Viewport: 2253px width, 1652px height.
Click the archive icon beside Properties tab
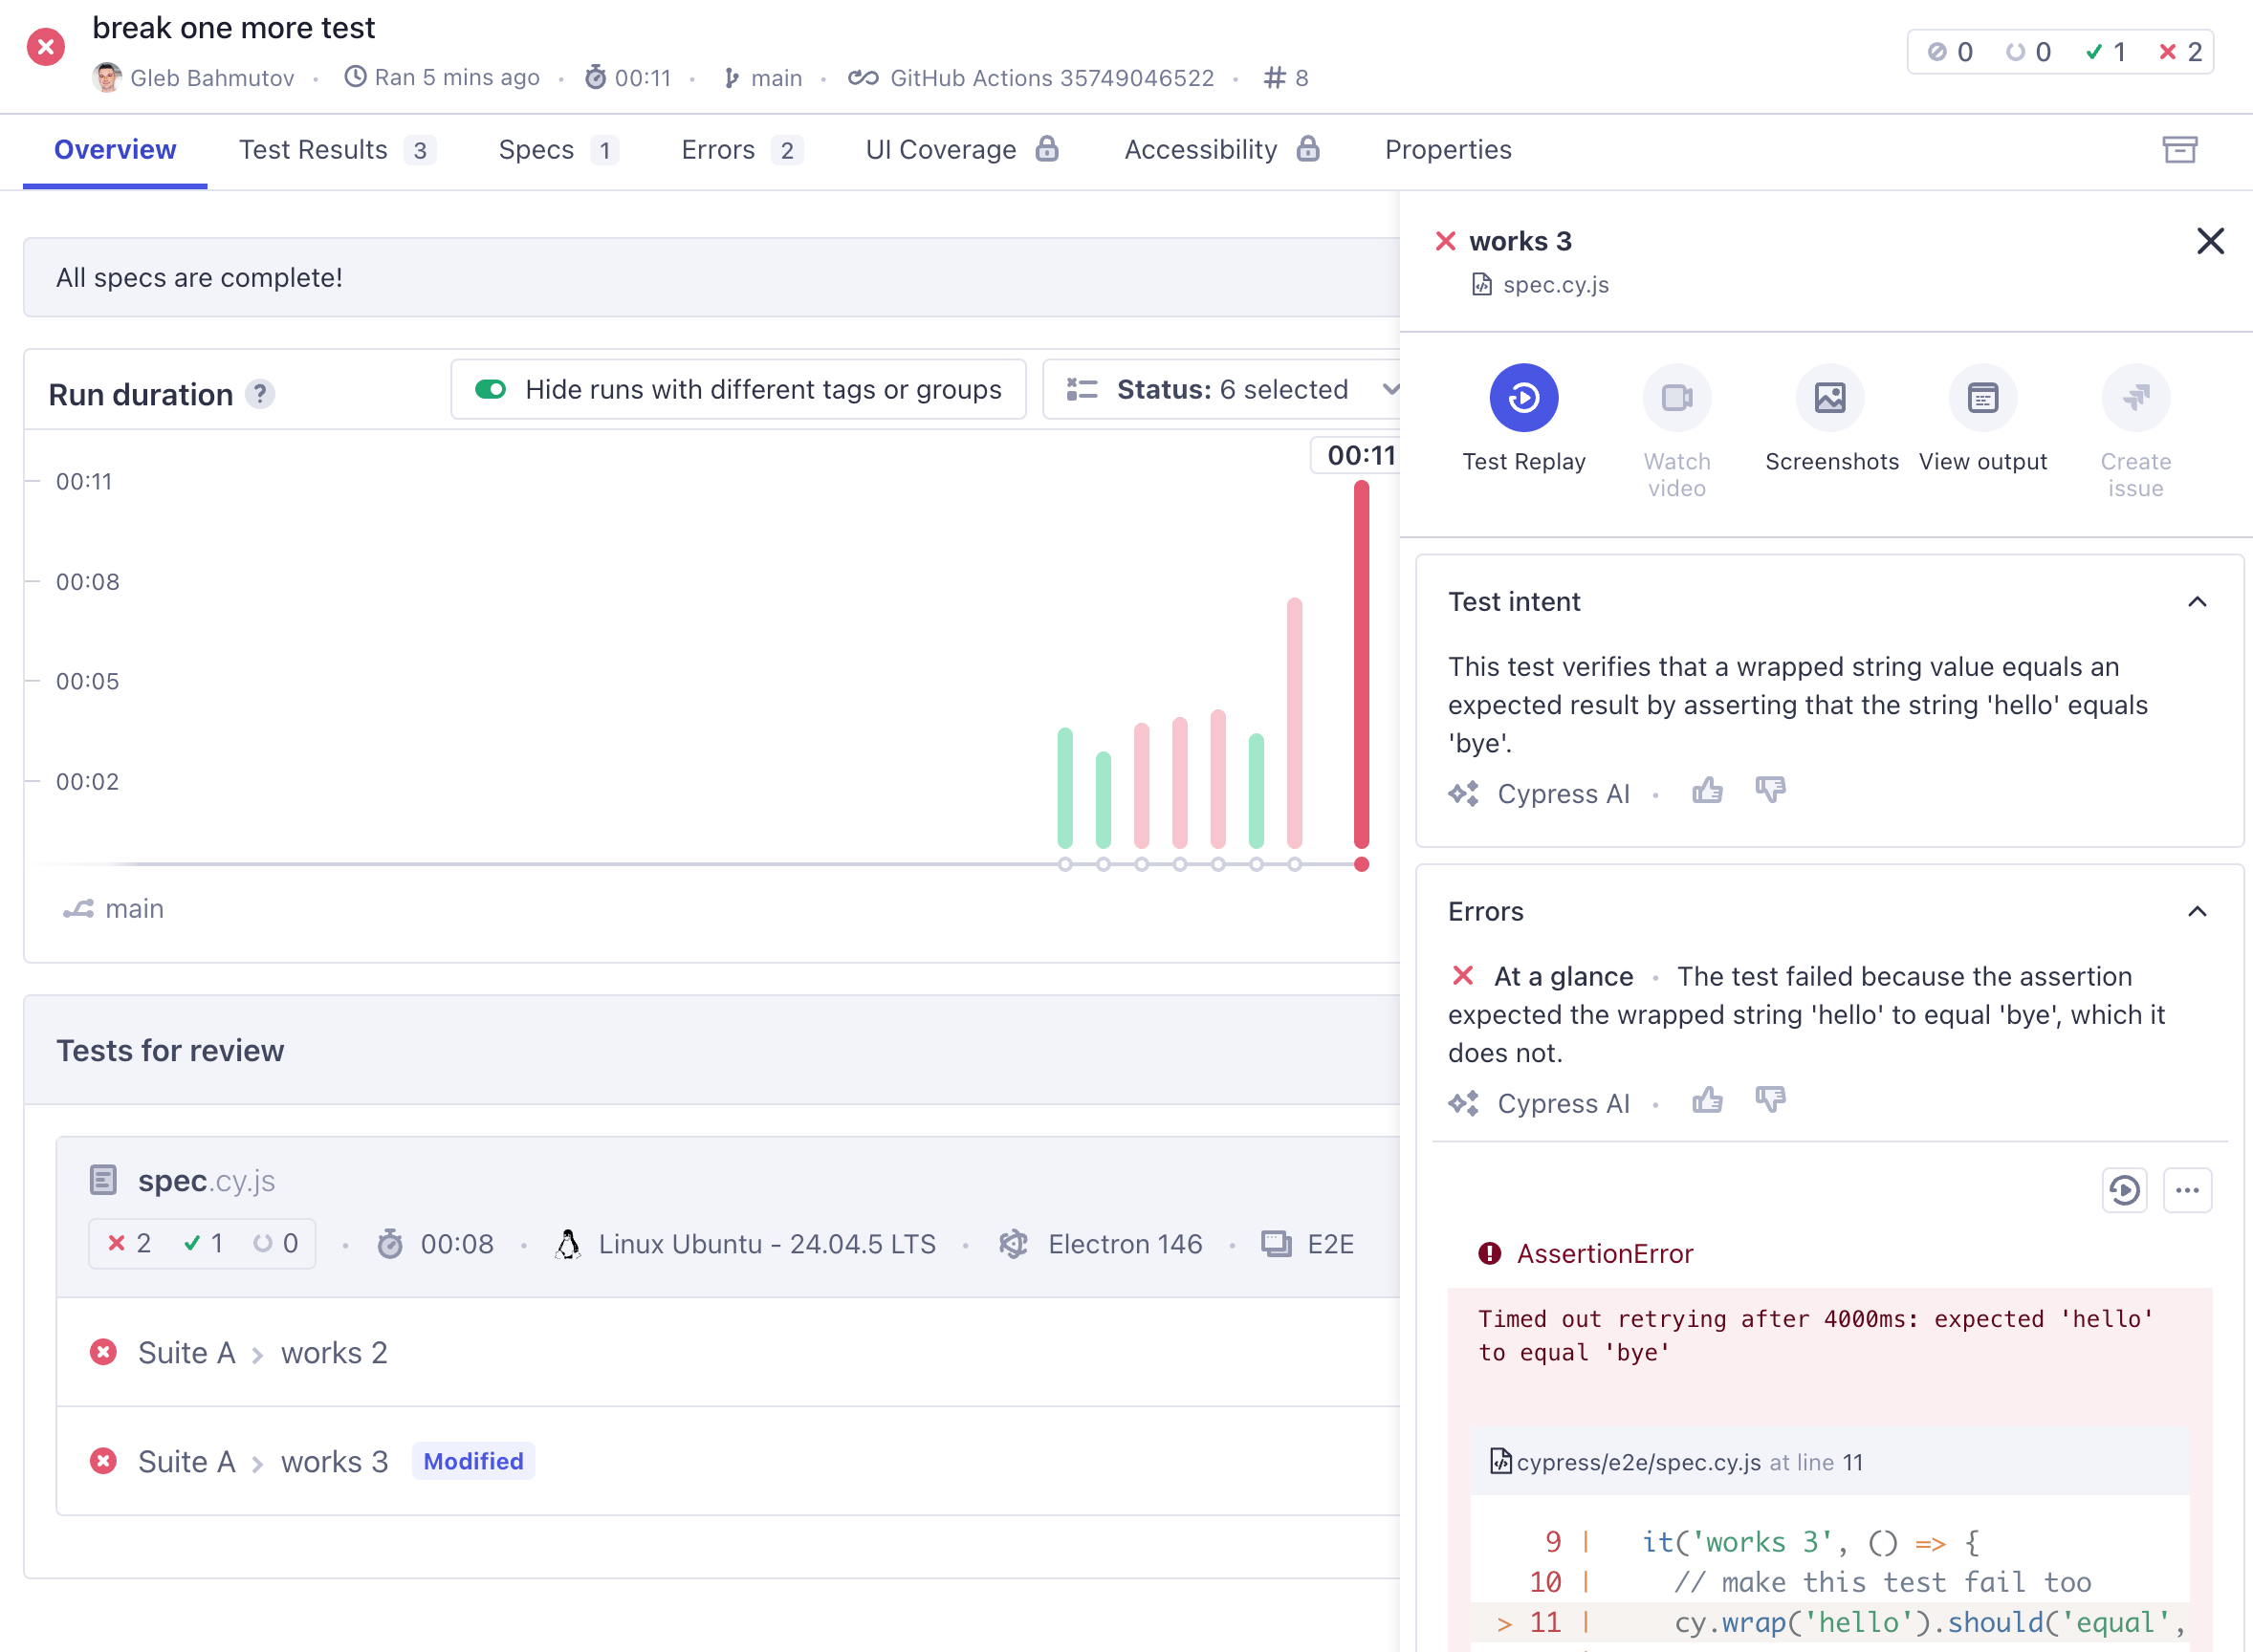point(2179,150)
